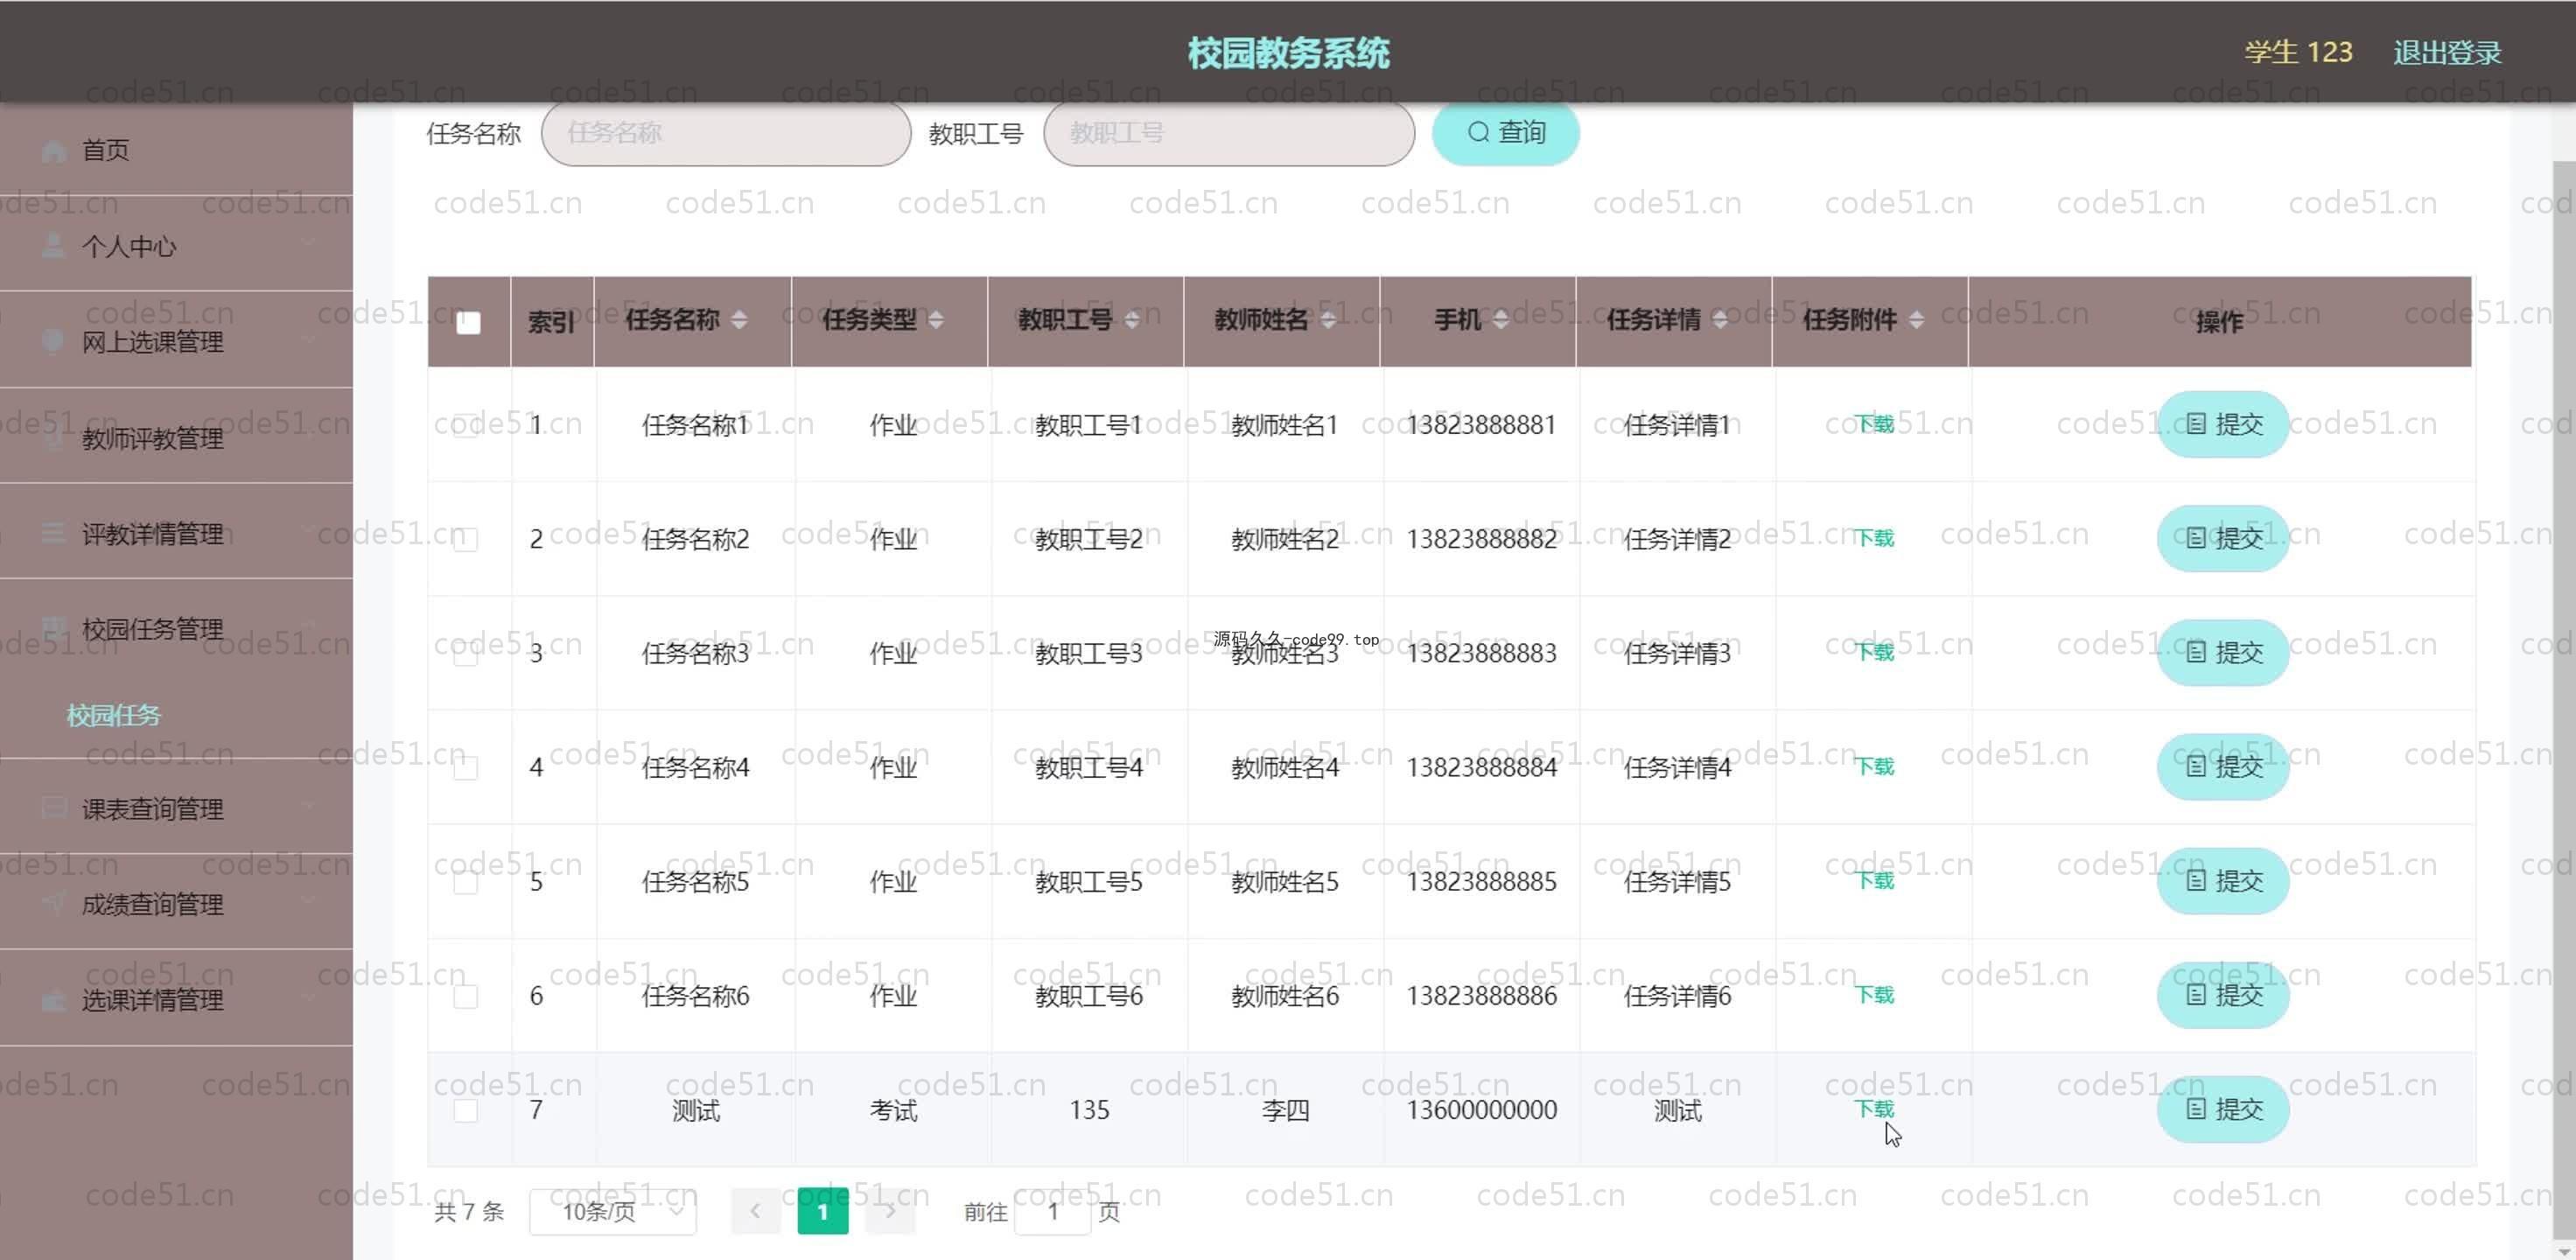Click the icon beside 网上选课管理

pyautogui.click(x=54, y=341)
